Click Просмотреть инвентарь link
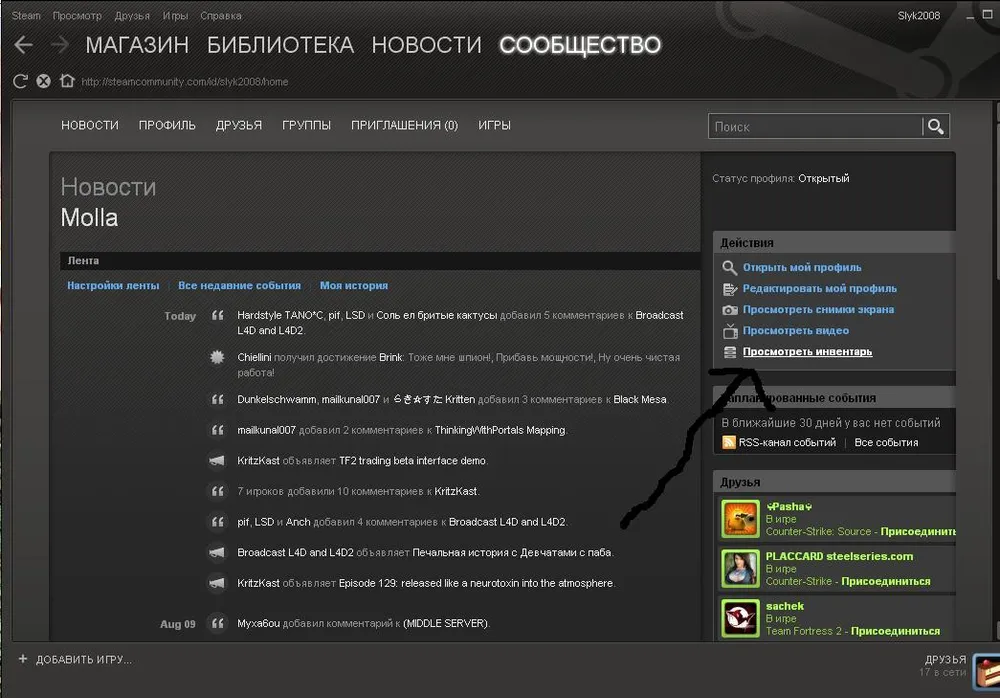Image resolution: width=1000 pixels, height=698 pixels. [x=807, y=352]
